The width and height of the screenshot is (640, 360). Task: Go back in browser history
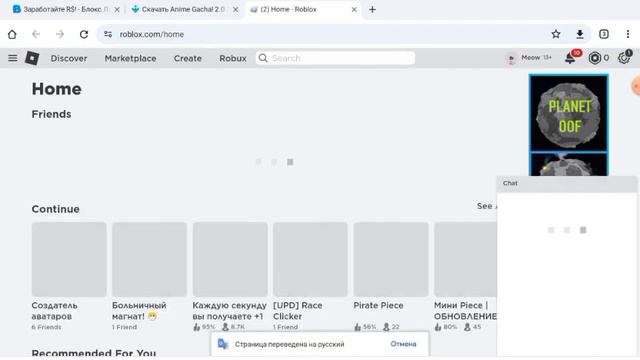pyautogui.click(x=36, y=34)
